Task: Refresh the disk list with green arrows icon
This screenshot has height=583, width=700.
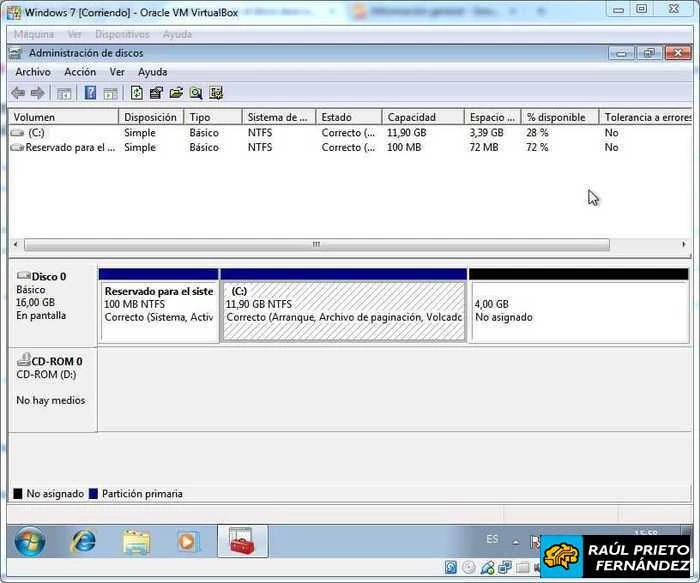Action: click(137, 93)
